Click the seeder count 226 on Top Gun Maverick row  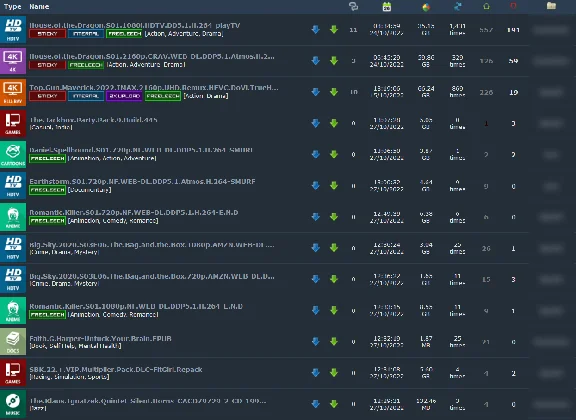point(486,92)
